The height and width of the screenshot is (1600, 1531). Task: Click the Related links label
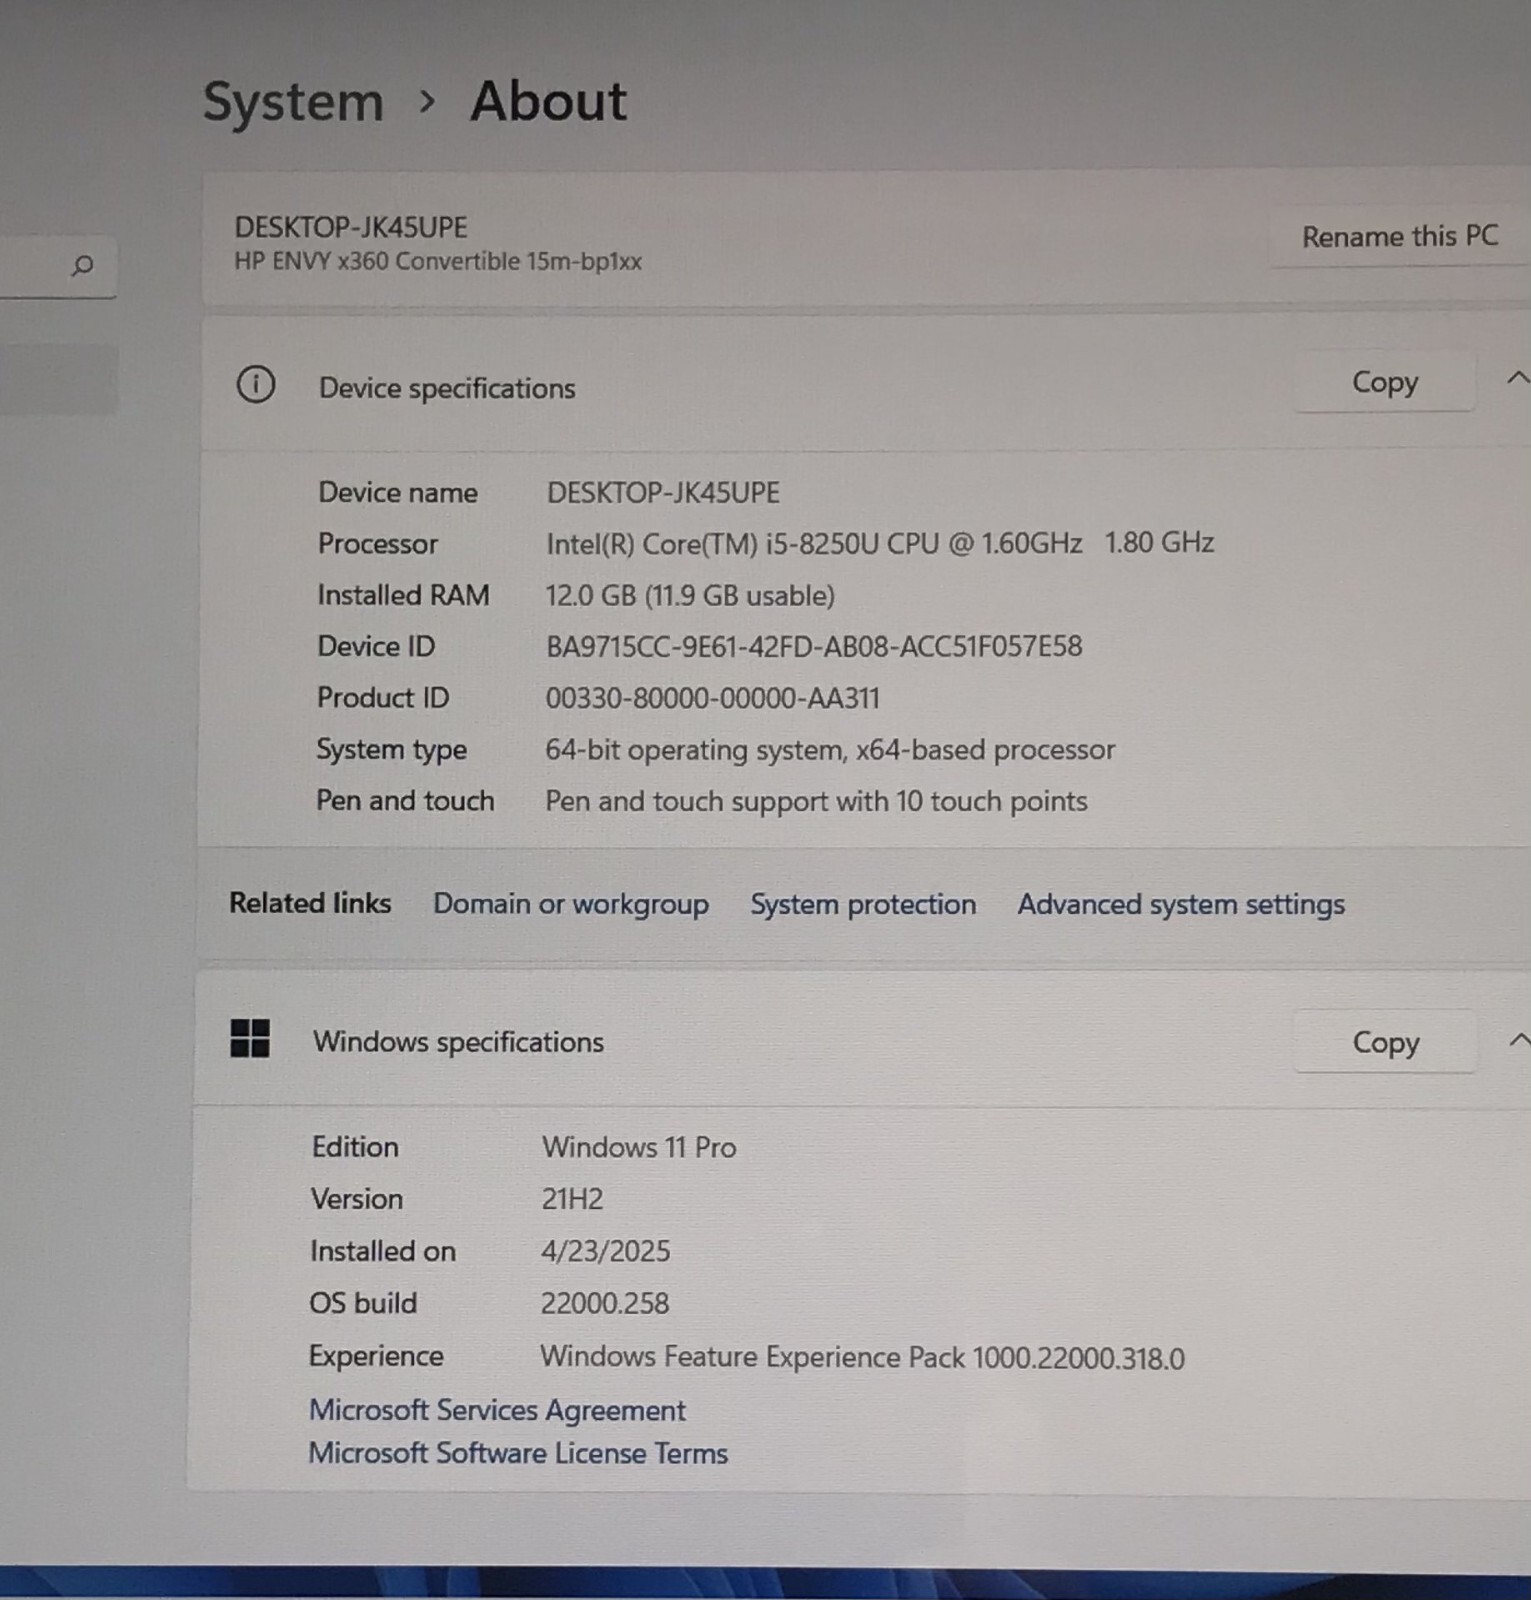(x=310, y=903)
